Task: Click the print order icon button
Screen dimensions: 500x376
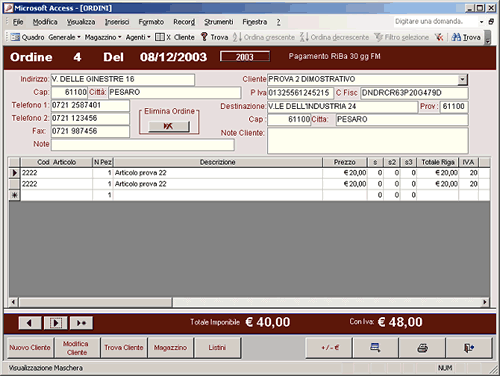Action: click(422, 348)
